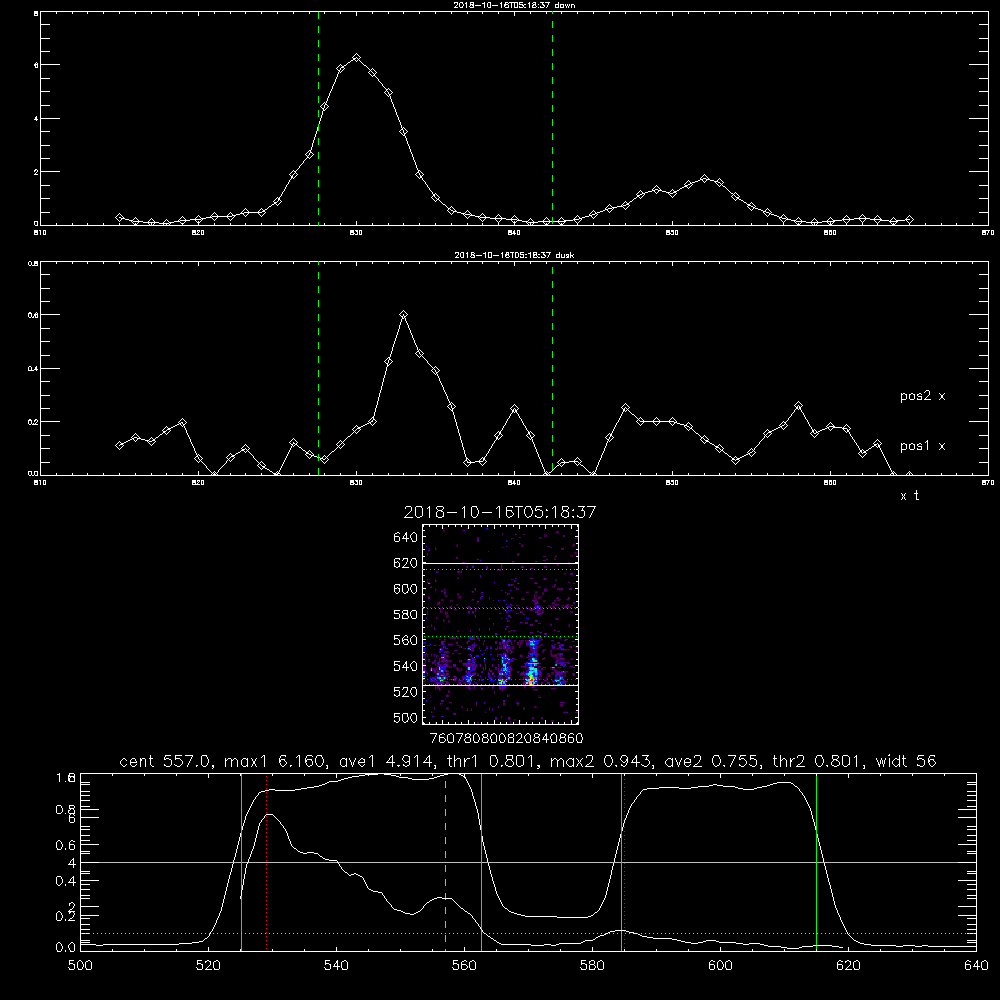Click the 560 tick label on bottom plot x-axis
Image resolution: width=1000 pixels, height=1000 pixels.
(x=464, y=966)
